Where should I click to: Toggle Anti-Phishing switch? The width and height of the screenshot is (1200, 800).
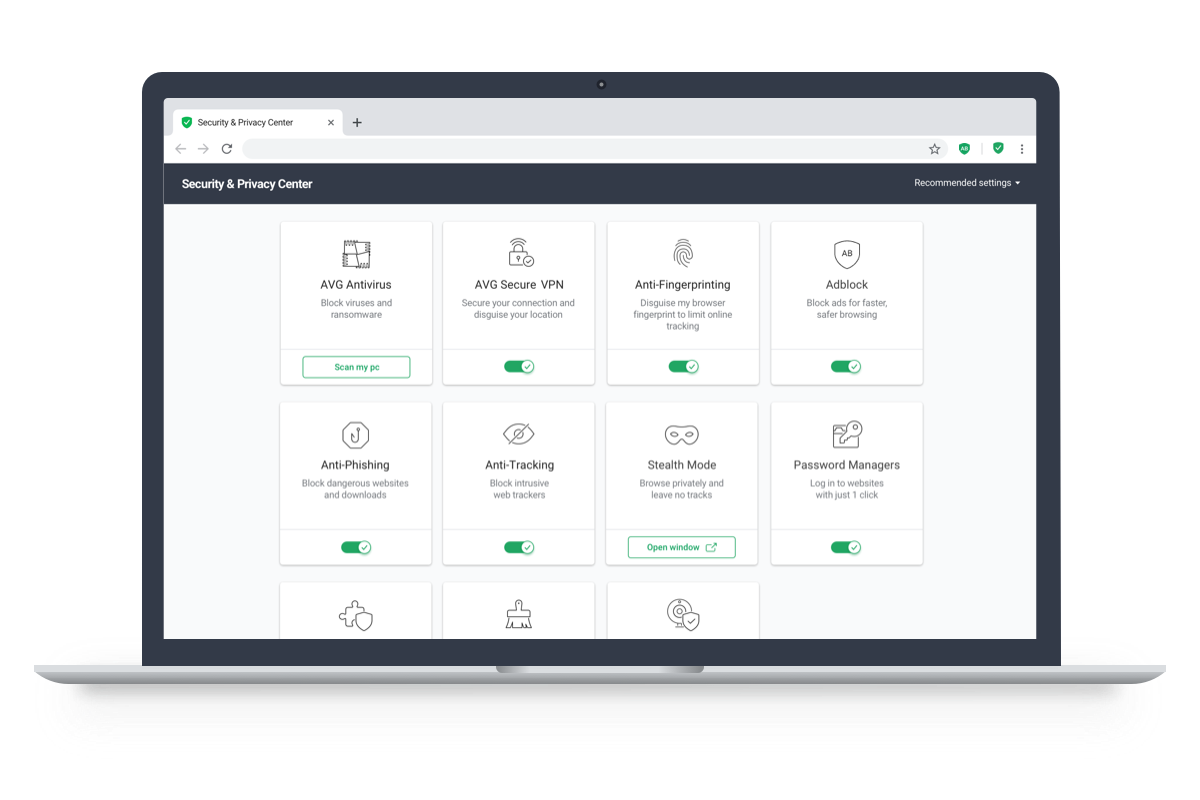[x=356, y=548]
